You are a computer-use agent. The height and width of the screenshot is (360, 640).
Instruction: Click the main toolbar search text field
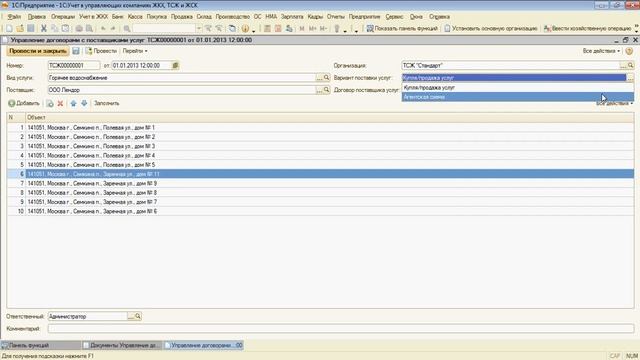164,29
